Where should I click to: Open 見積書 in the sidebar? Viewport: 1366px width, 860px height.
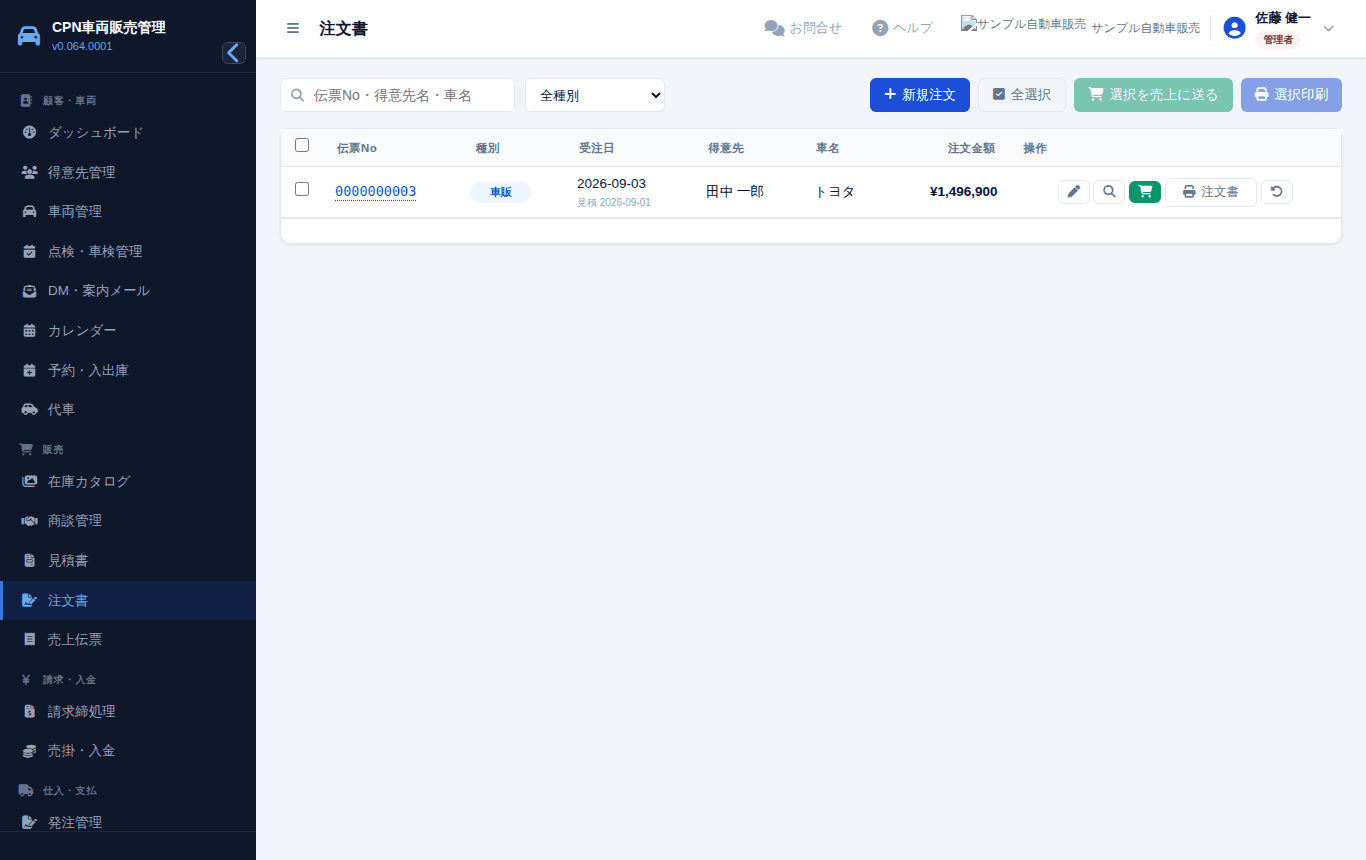click(128, 561)
